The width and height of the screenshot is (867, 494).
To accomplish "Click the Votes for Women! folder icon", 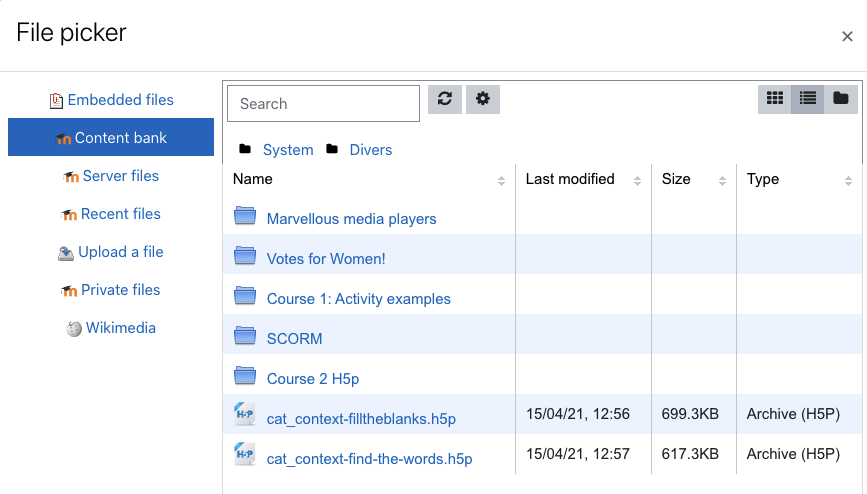I will [x=245, y=256].
